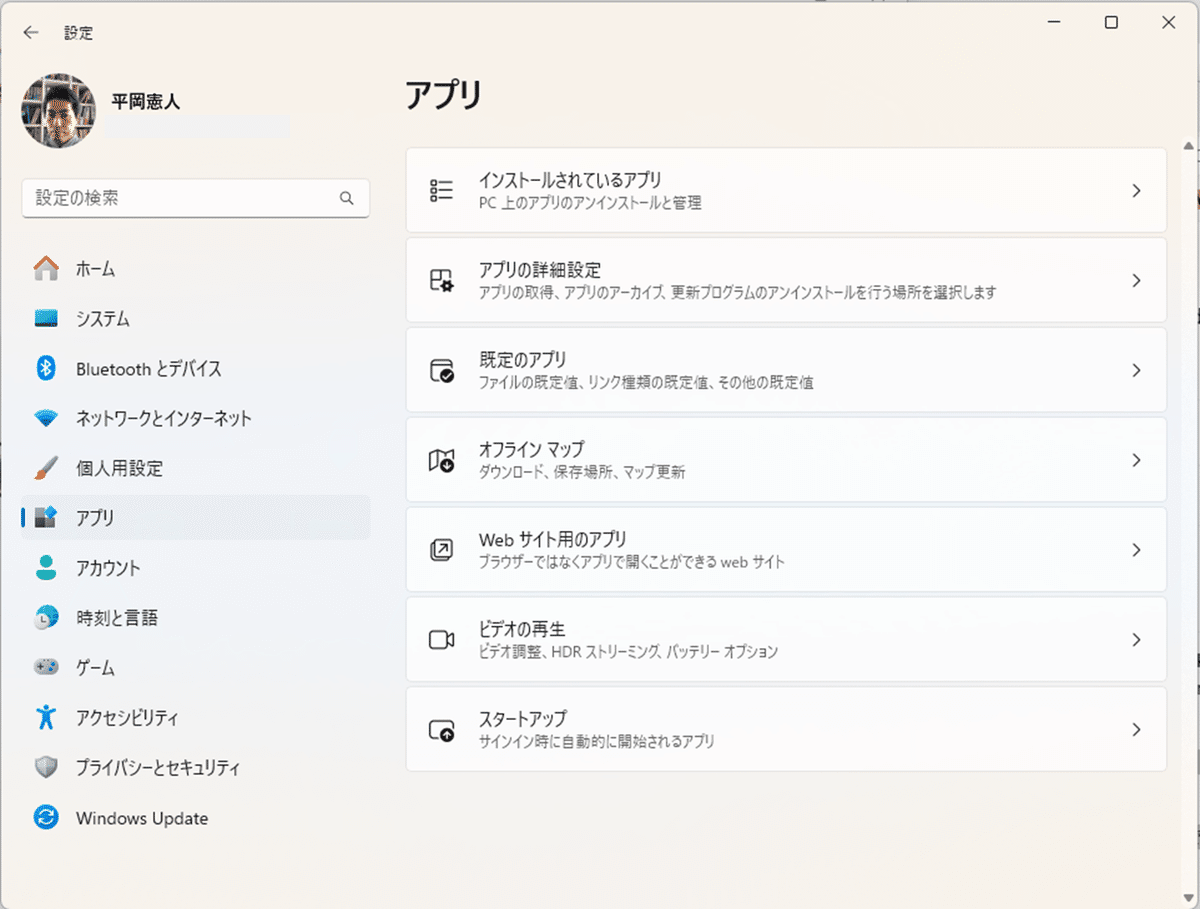The height and width of the screenshot is (909, 1200).
Task: Minimize the 設定 window
Action: pos(1053,23)
